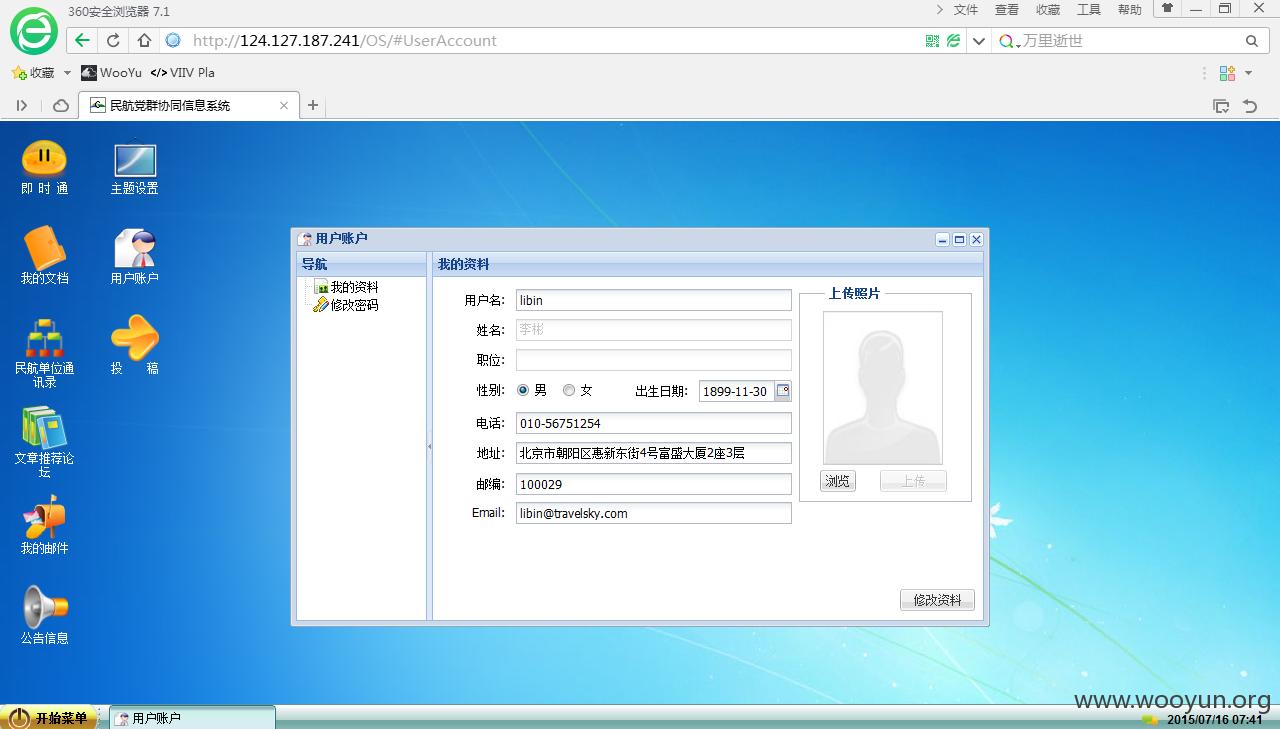Click the 邮编 postal code field
Screen dimensions: 1280x729
pos(654,484)
